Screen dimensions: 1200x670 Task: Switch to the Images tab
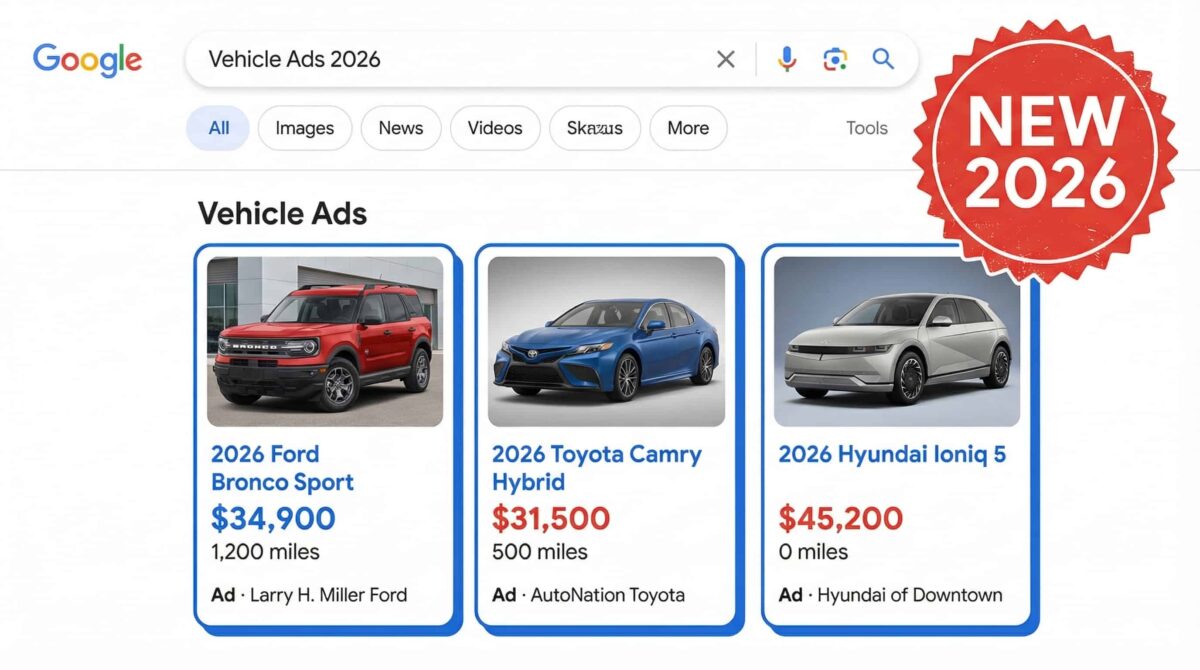pyautogui.click(x=305, y=128)
